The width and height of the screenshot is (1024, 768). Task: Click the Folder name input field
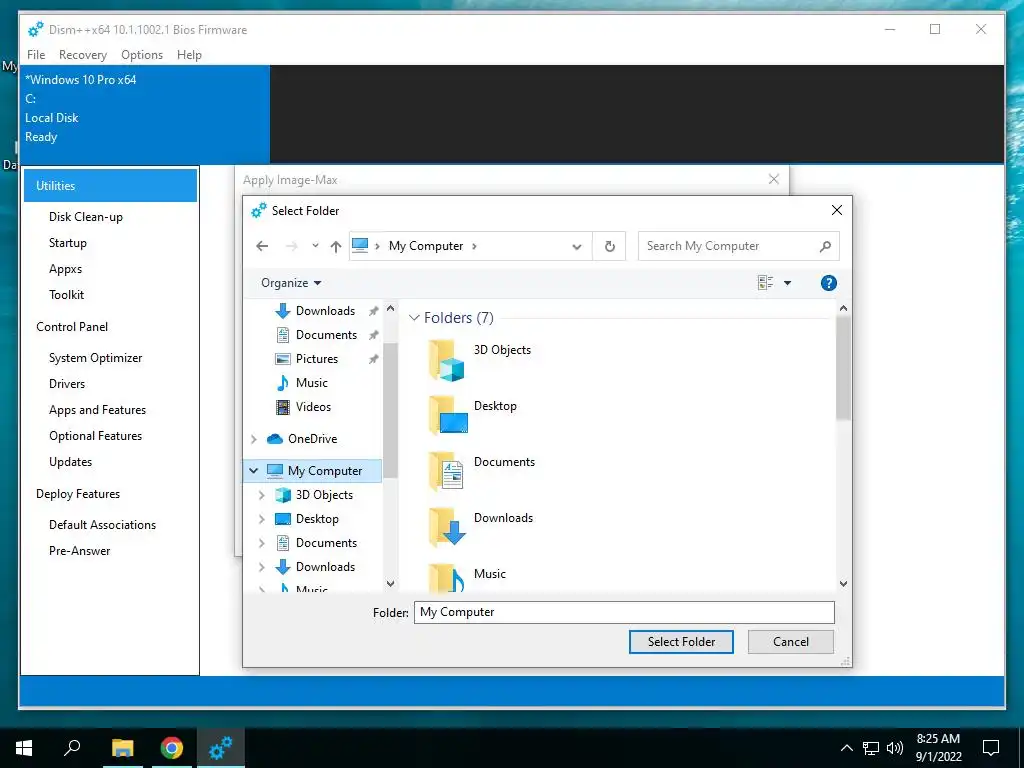coord(624,612)
